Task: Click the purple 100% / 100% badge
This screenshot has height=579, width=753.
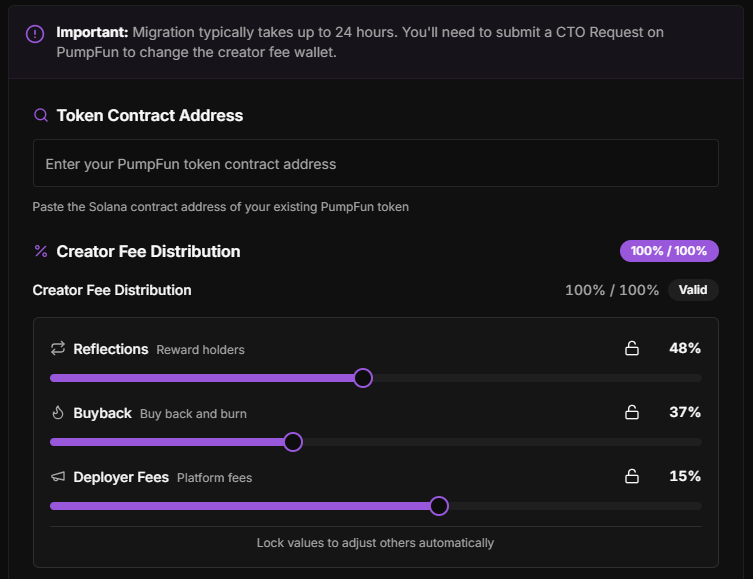Action: pos(669,251)
